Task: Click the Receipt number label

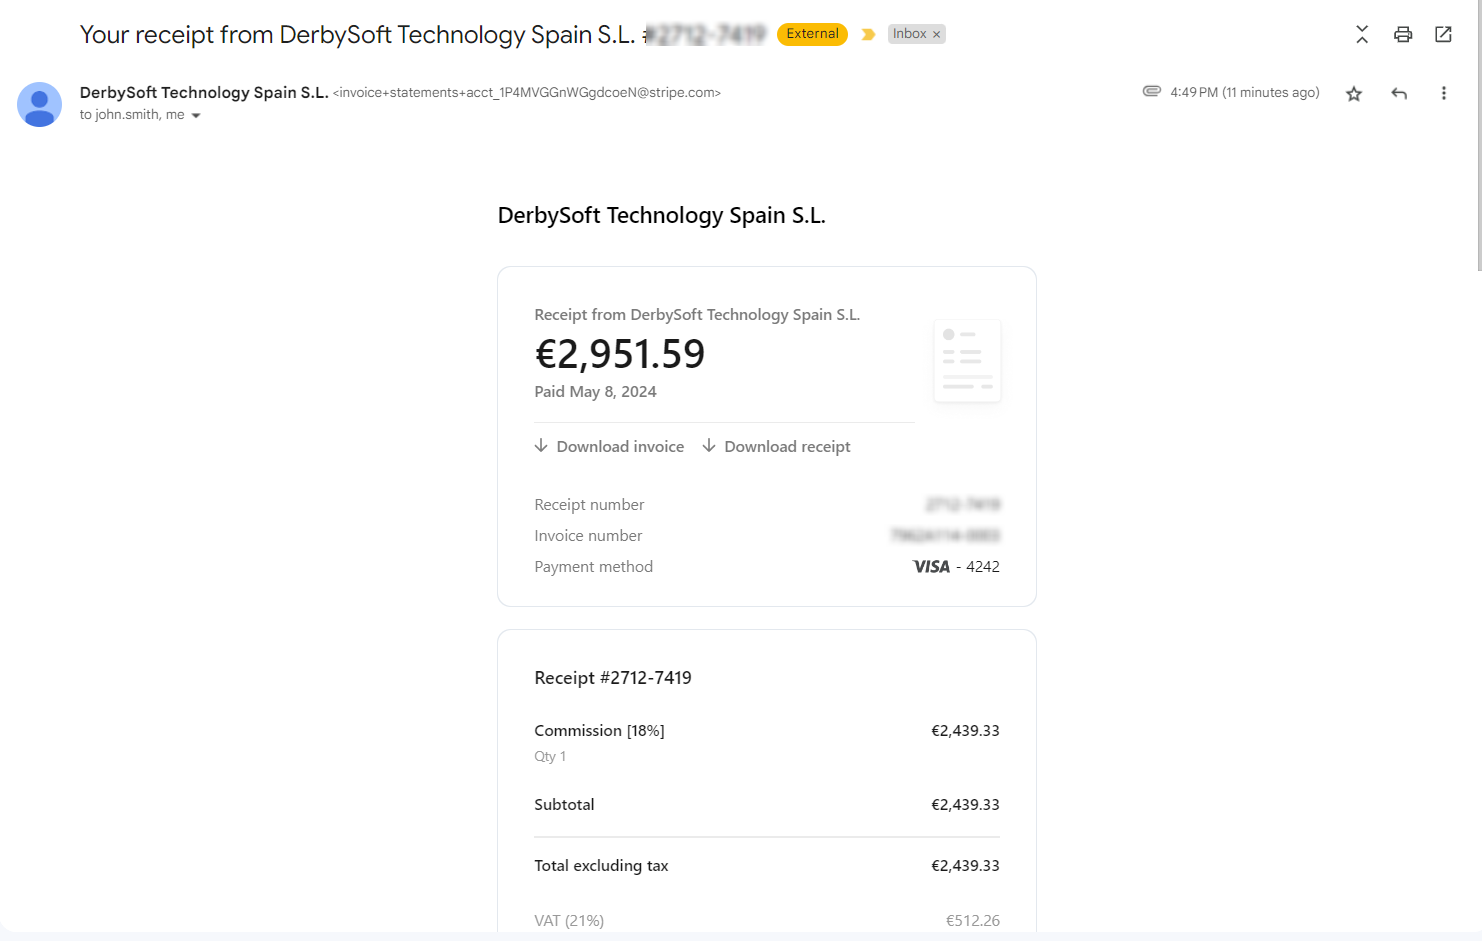Action: click(x=589, y=505)
